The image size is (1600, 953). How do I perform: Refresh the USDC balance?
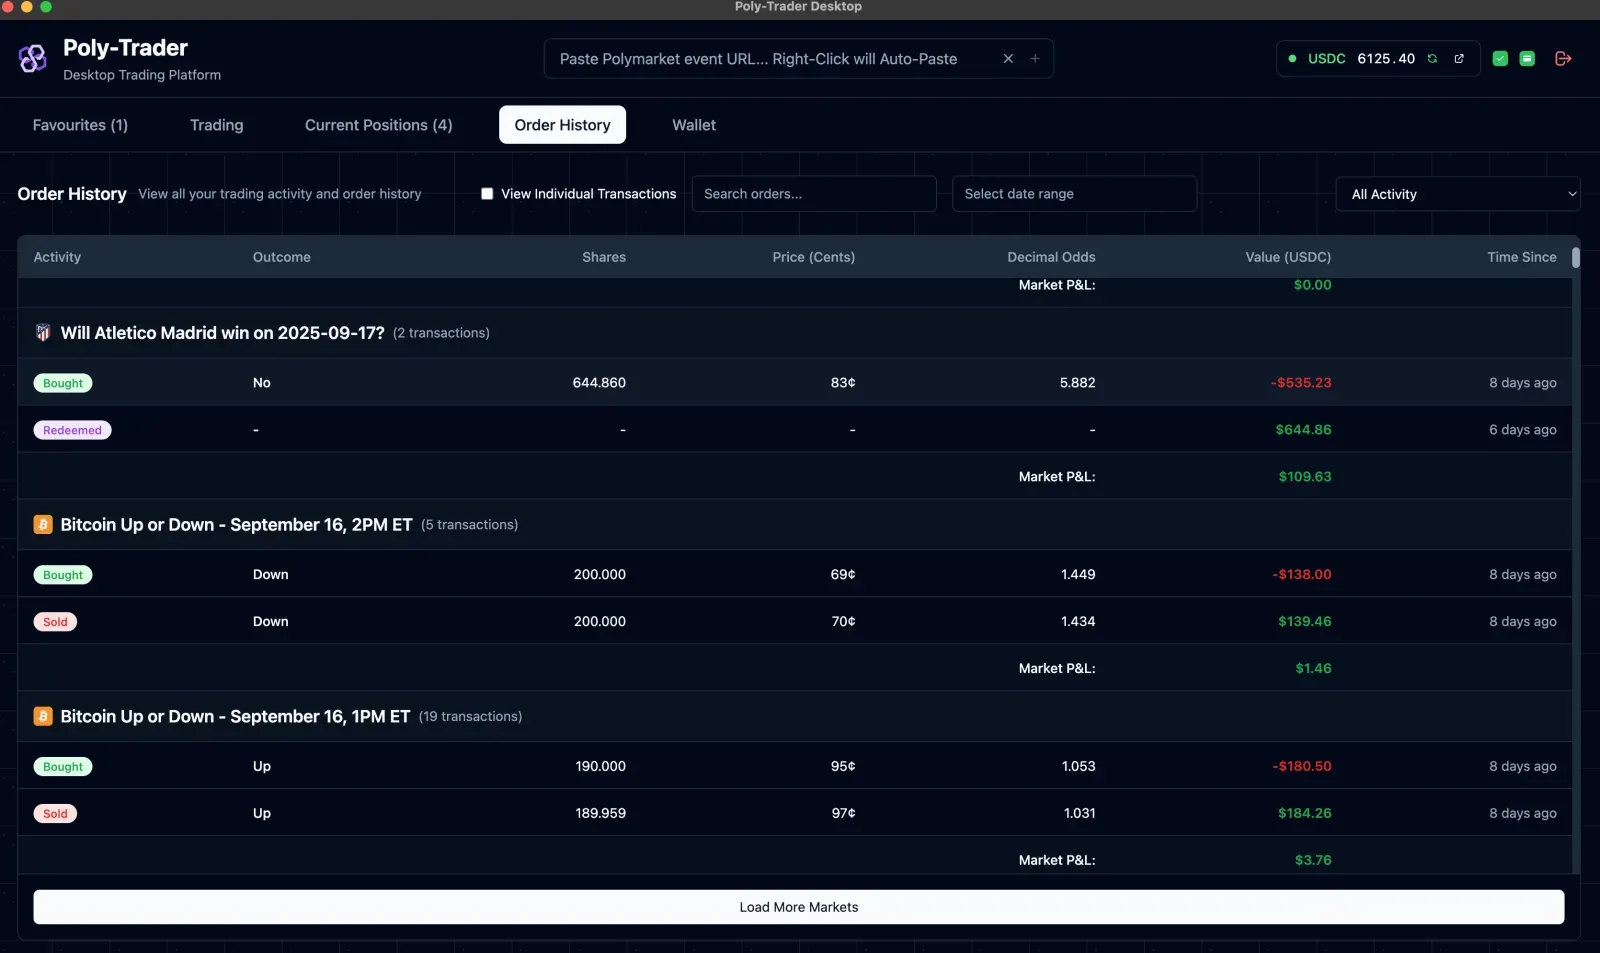[x=1432, y=59]
